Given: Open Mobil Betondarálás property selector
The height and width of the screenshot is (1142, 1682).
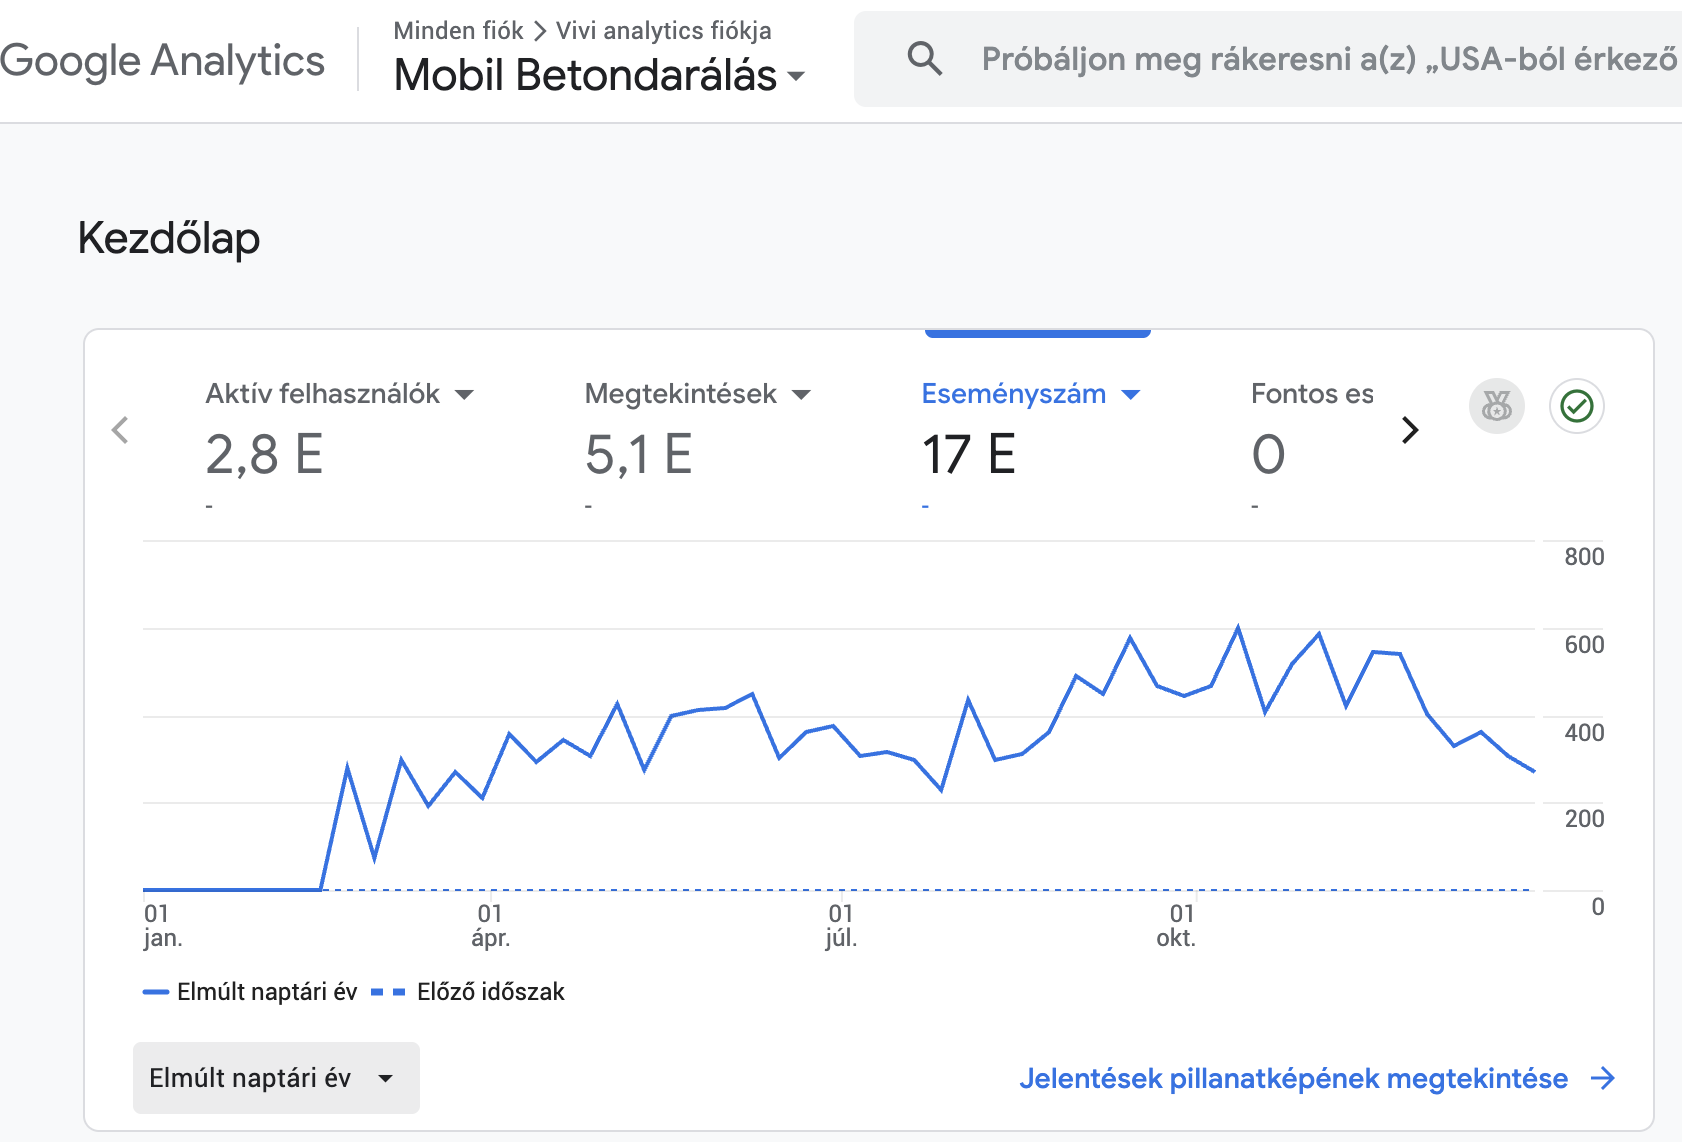Looking at the screenshot, I should point(600,75).
